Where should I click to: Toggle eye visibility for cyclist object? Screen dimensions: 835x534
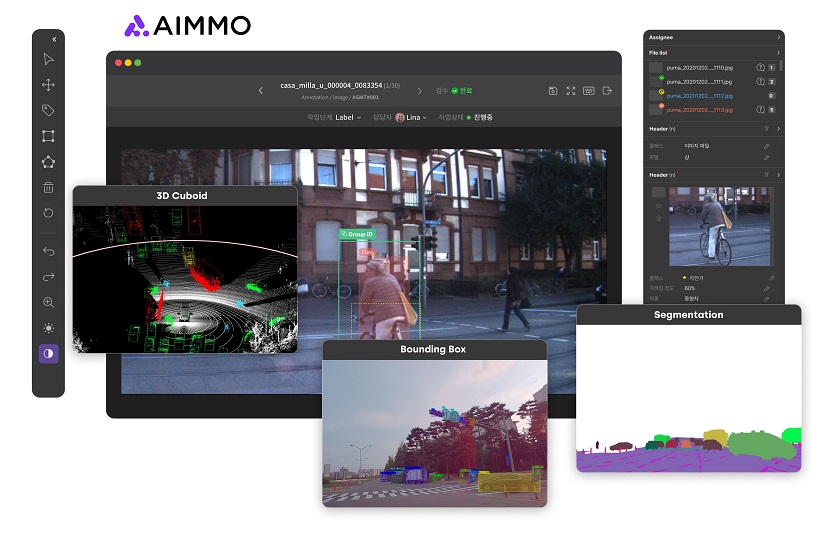(x=659, y=206)
